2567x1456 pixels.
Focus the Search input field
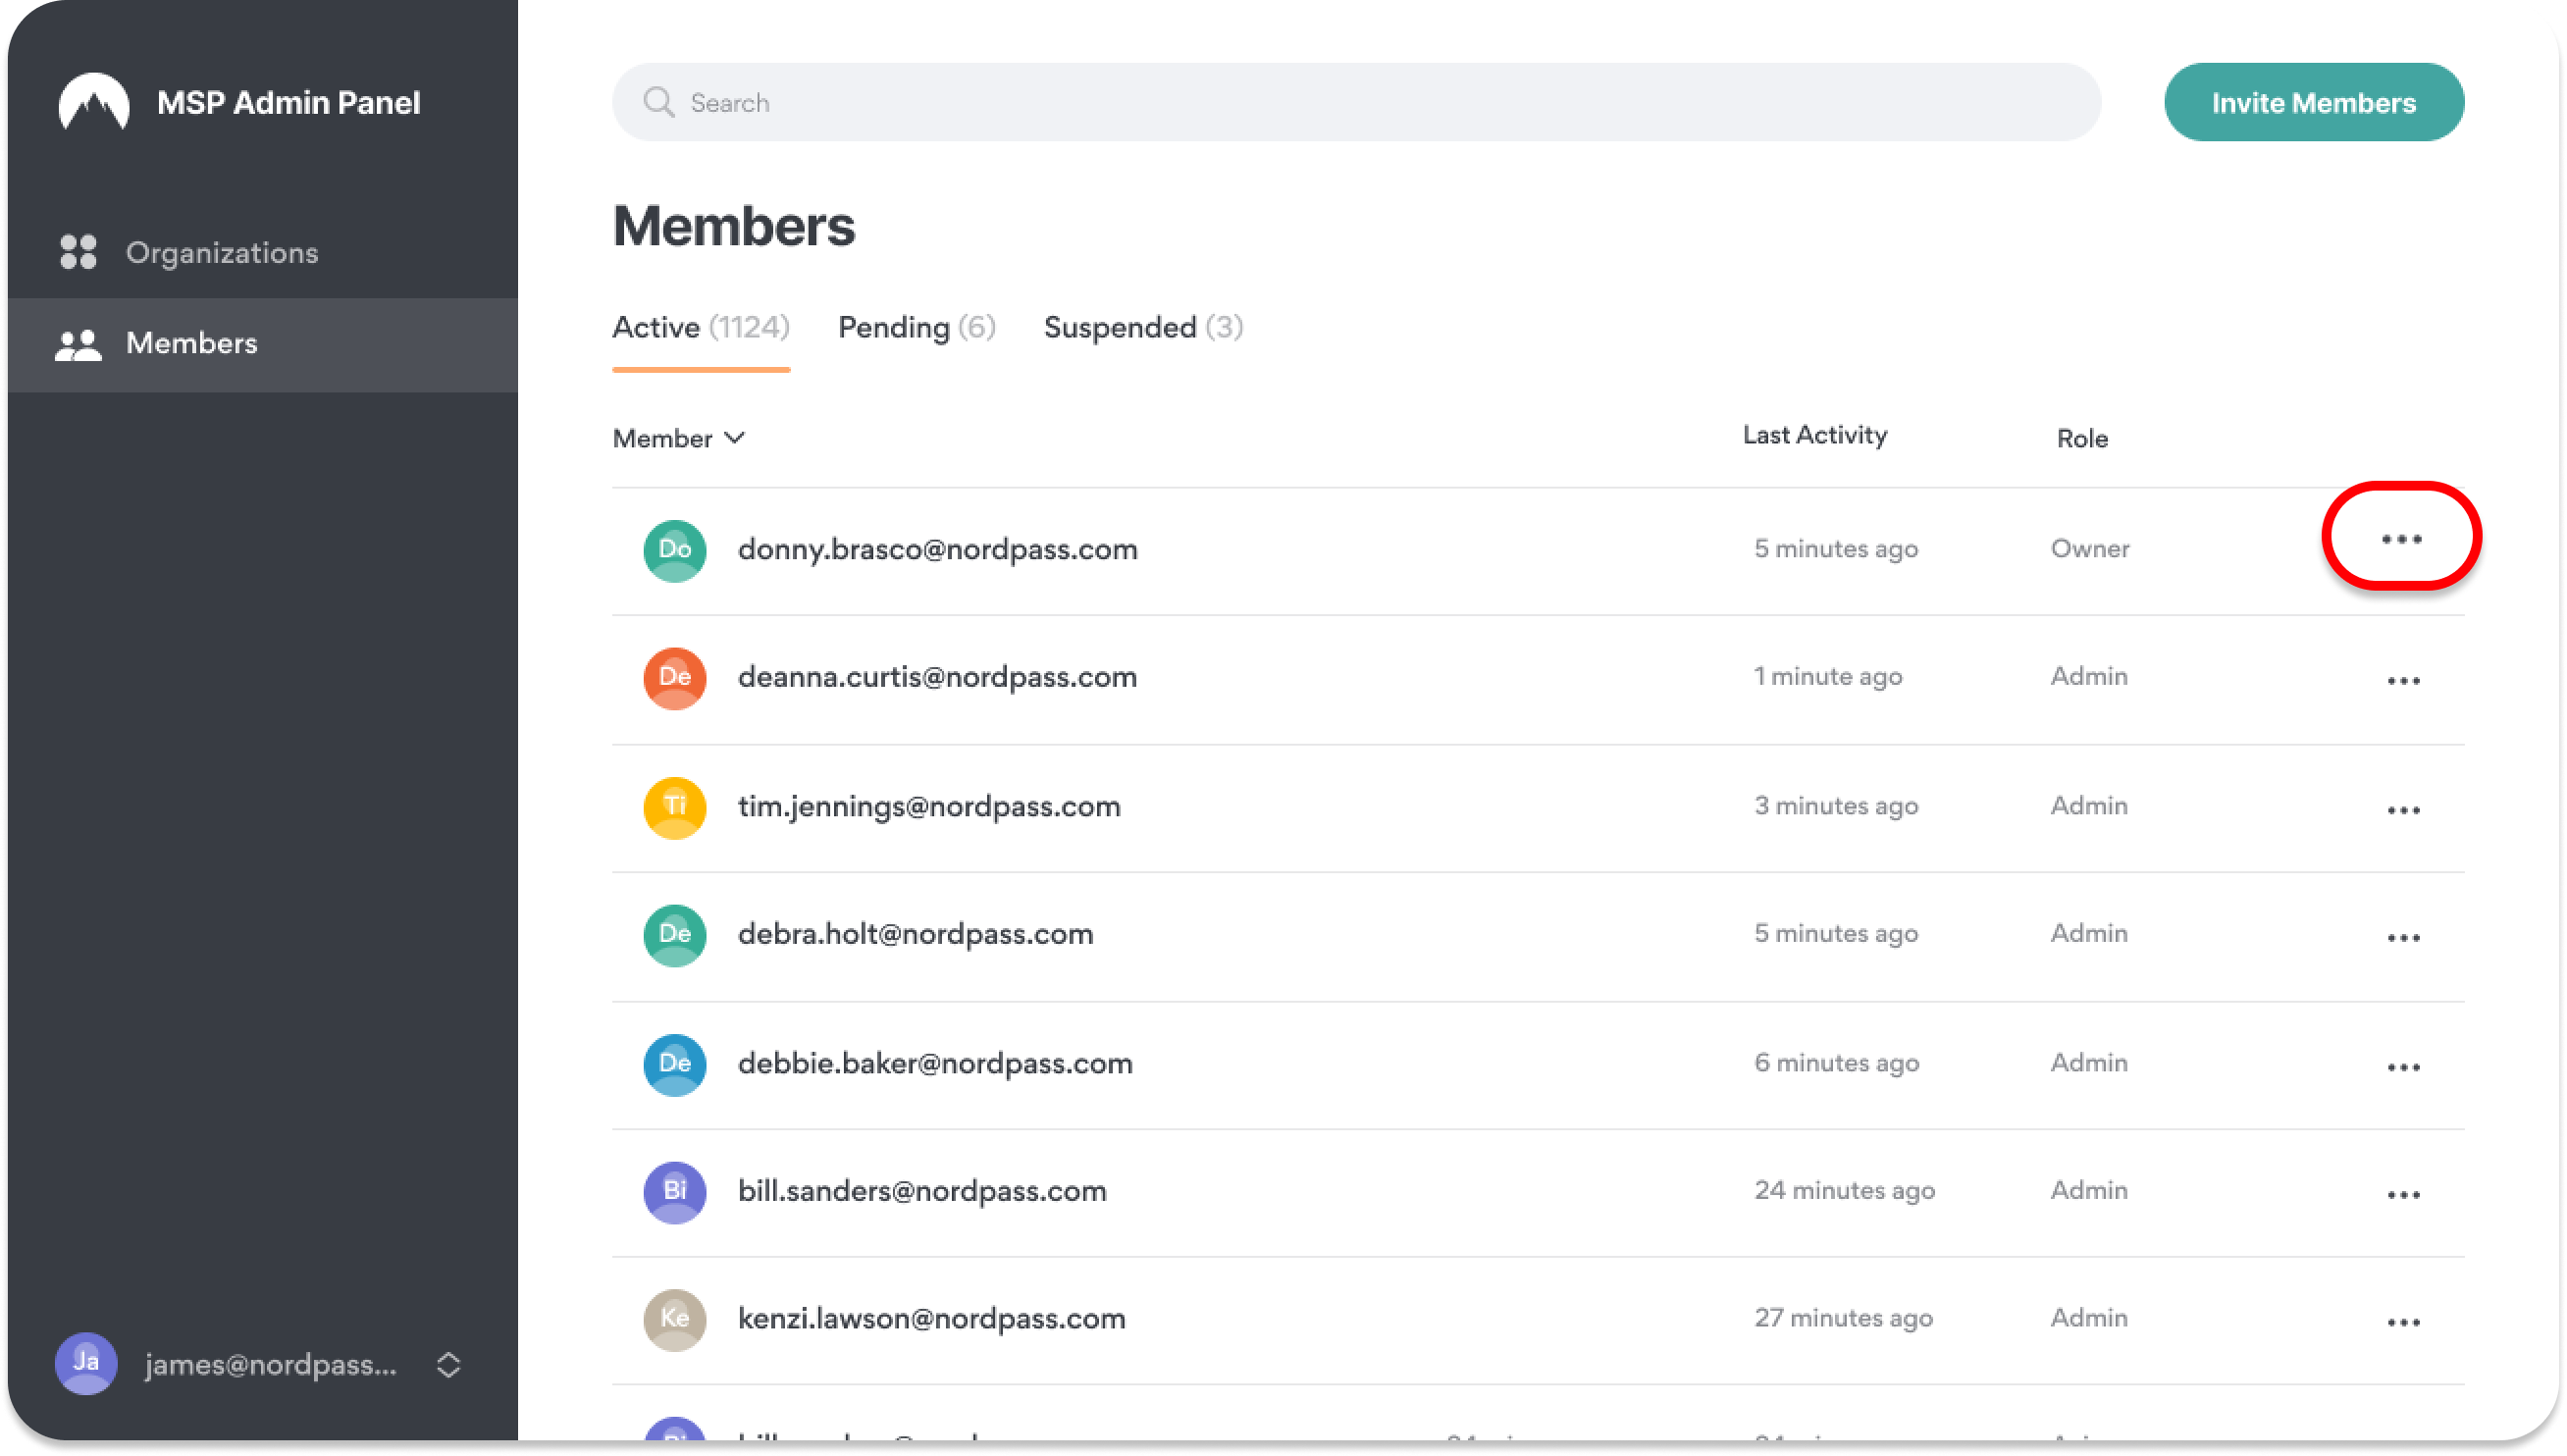pos(1356,102)
